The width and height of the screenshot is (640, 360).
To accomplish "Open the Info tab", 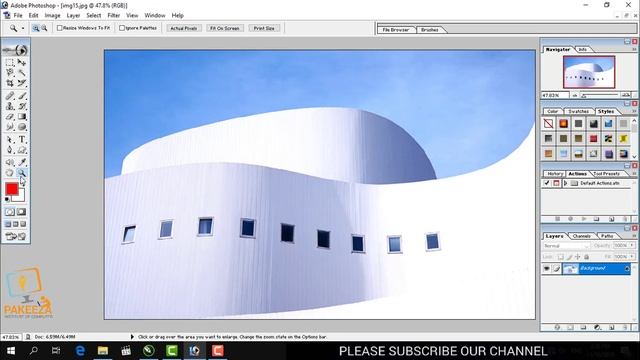I will [582, 49].
